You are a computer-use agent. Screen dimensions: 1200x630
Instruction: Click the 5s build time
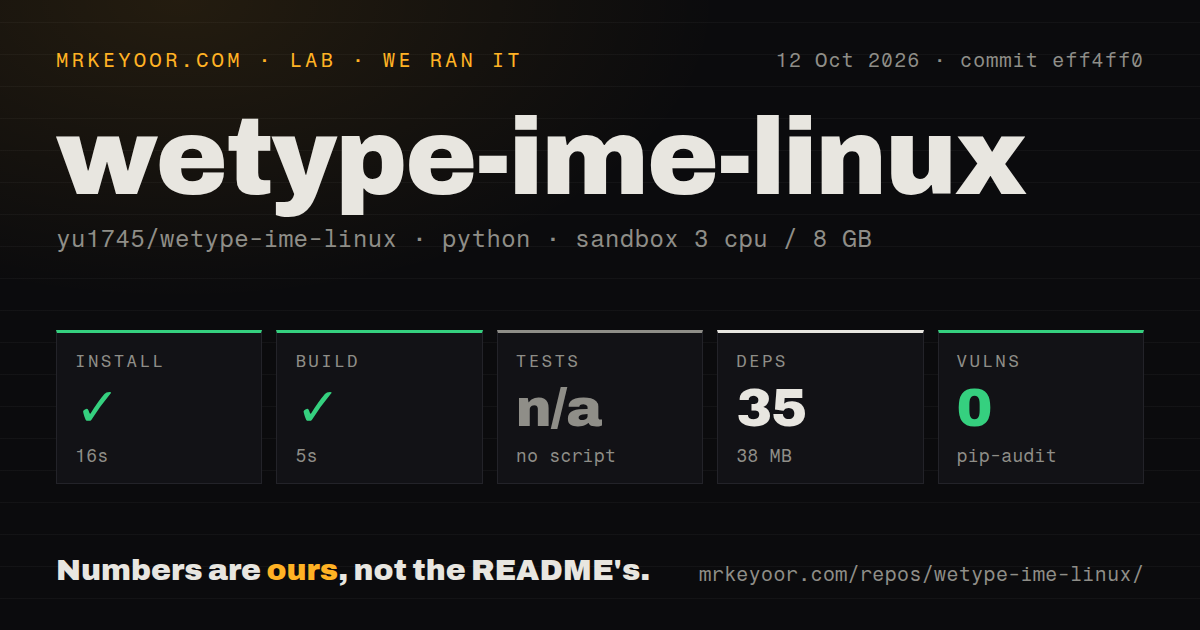click(x=307, y=456)
